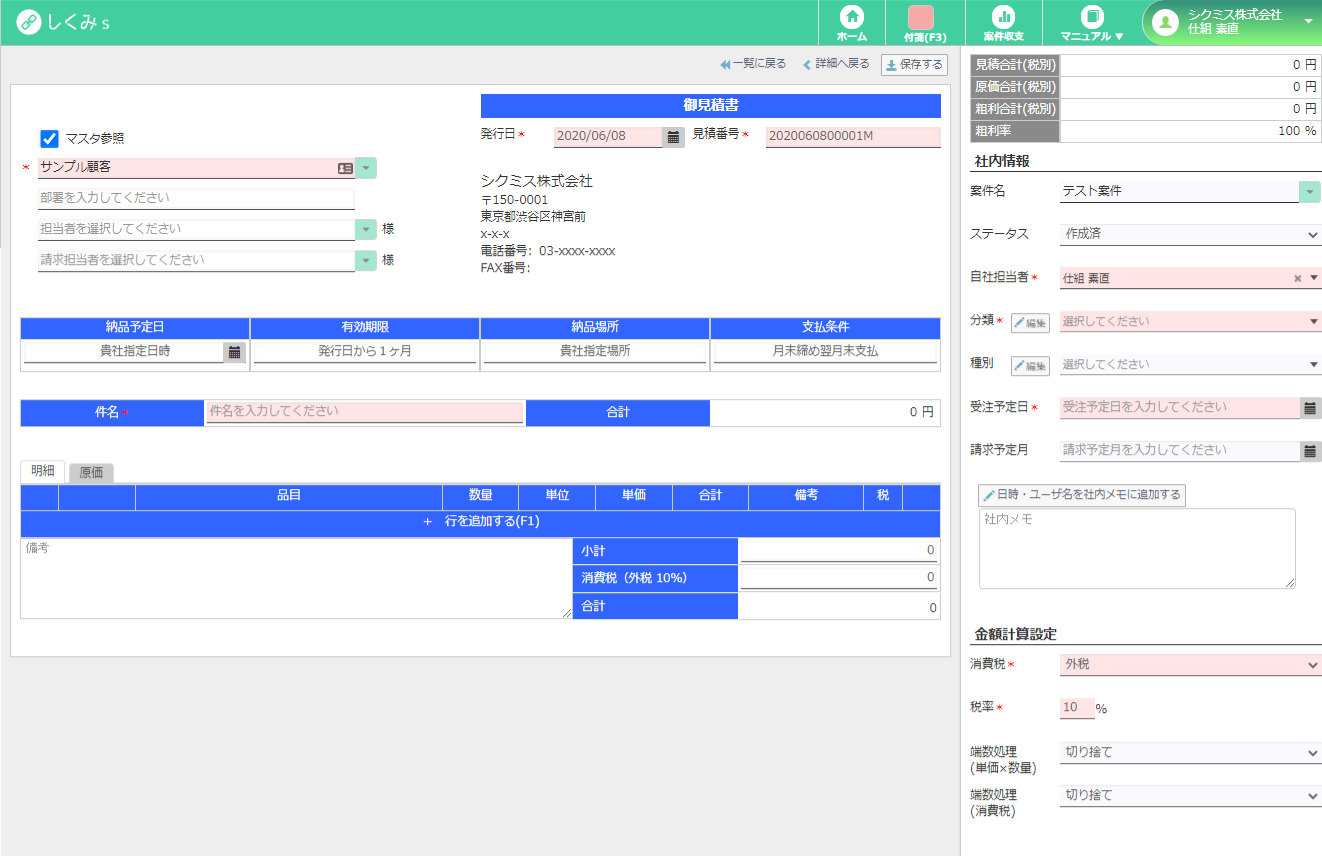Viewport: 1322px width, 856px height.
Task: Open the 分類 選択してください dropdown
Action: coord(1190,321)
